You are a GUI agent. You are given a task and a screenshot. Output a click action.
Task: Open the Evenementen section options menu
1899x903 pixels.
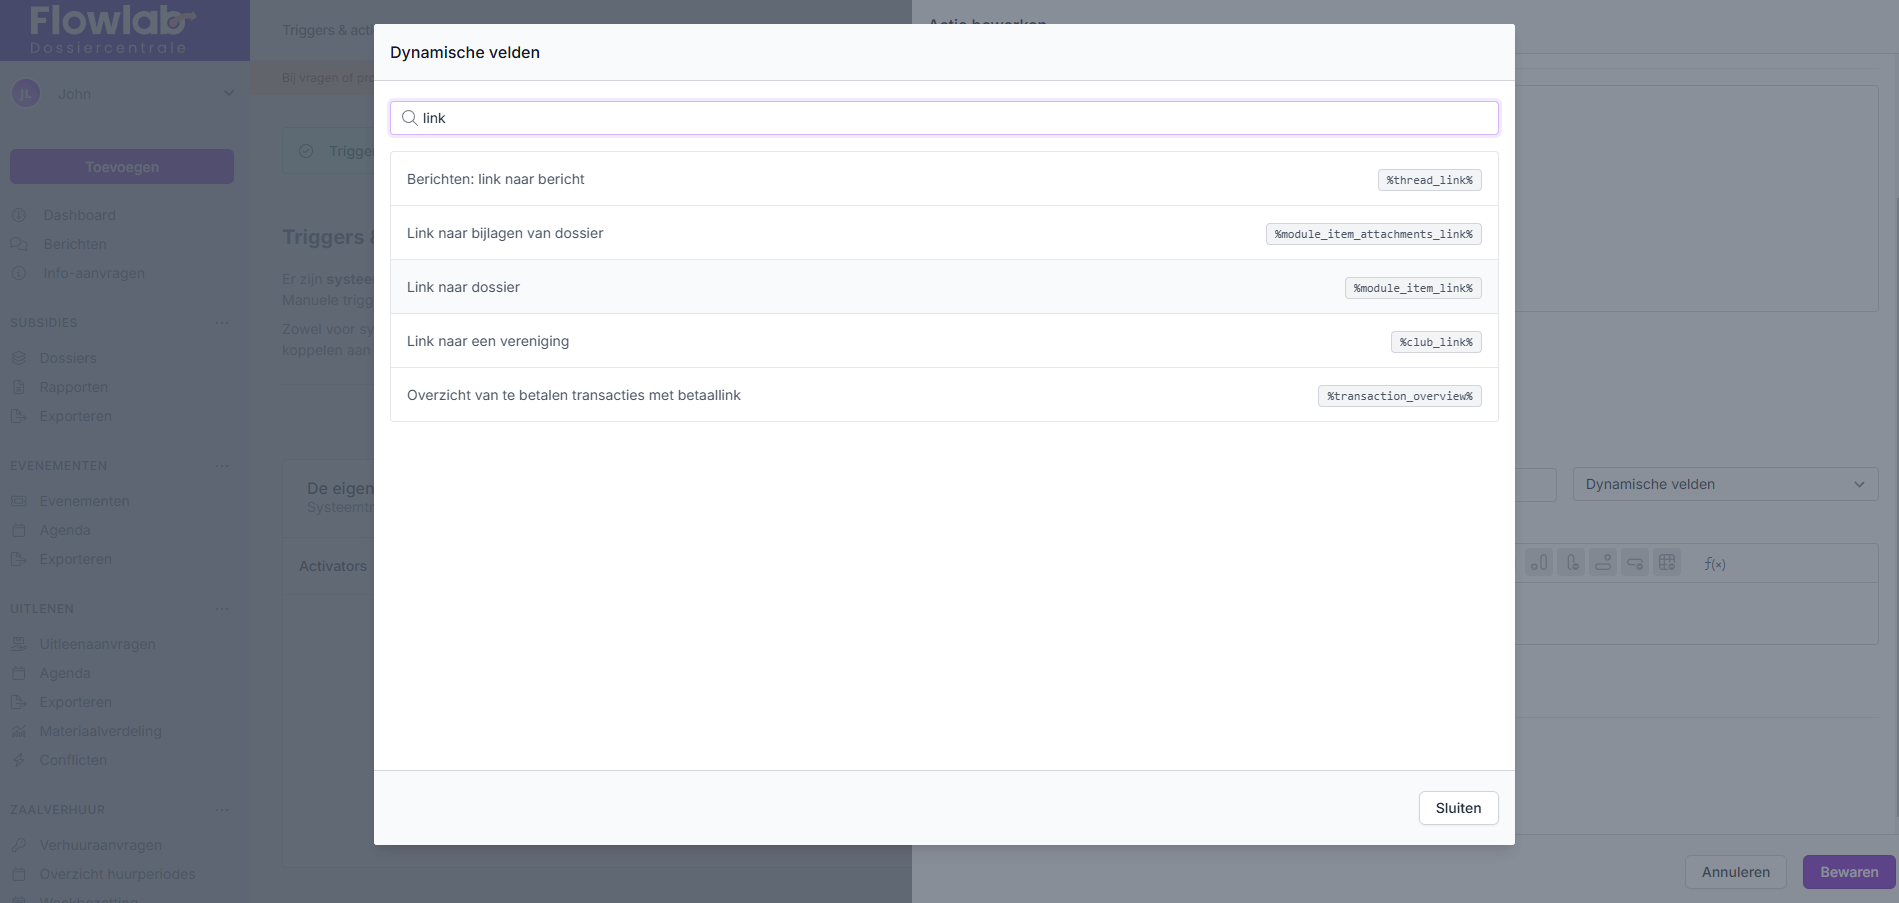click(x=222, y=466)
